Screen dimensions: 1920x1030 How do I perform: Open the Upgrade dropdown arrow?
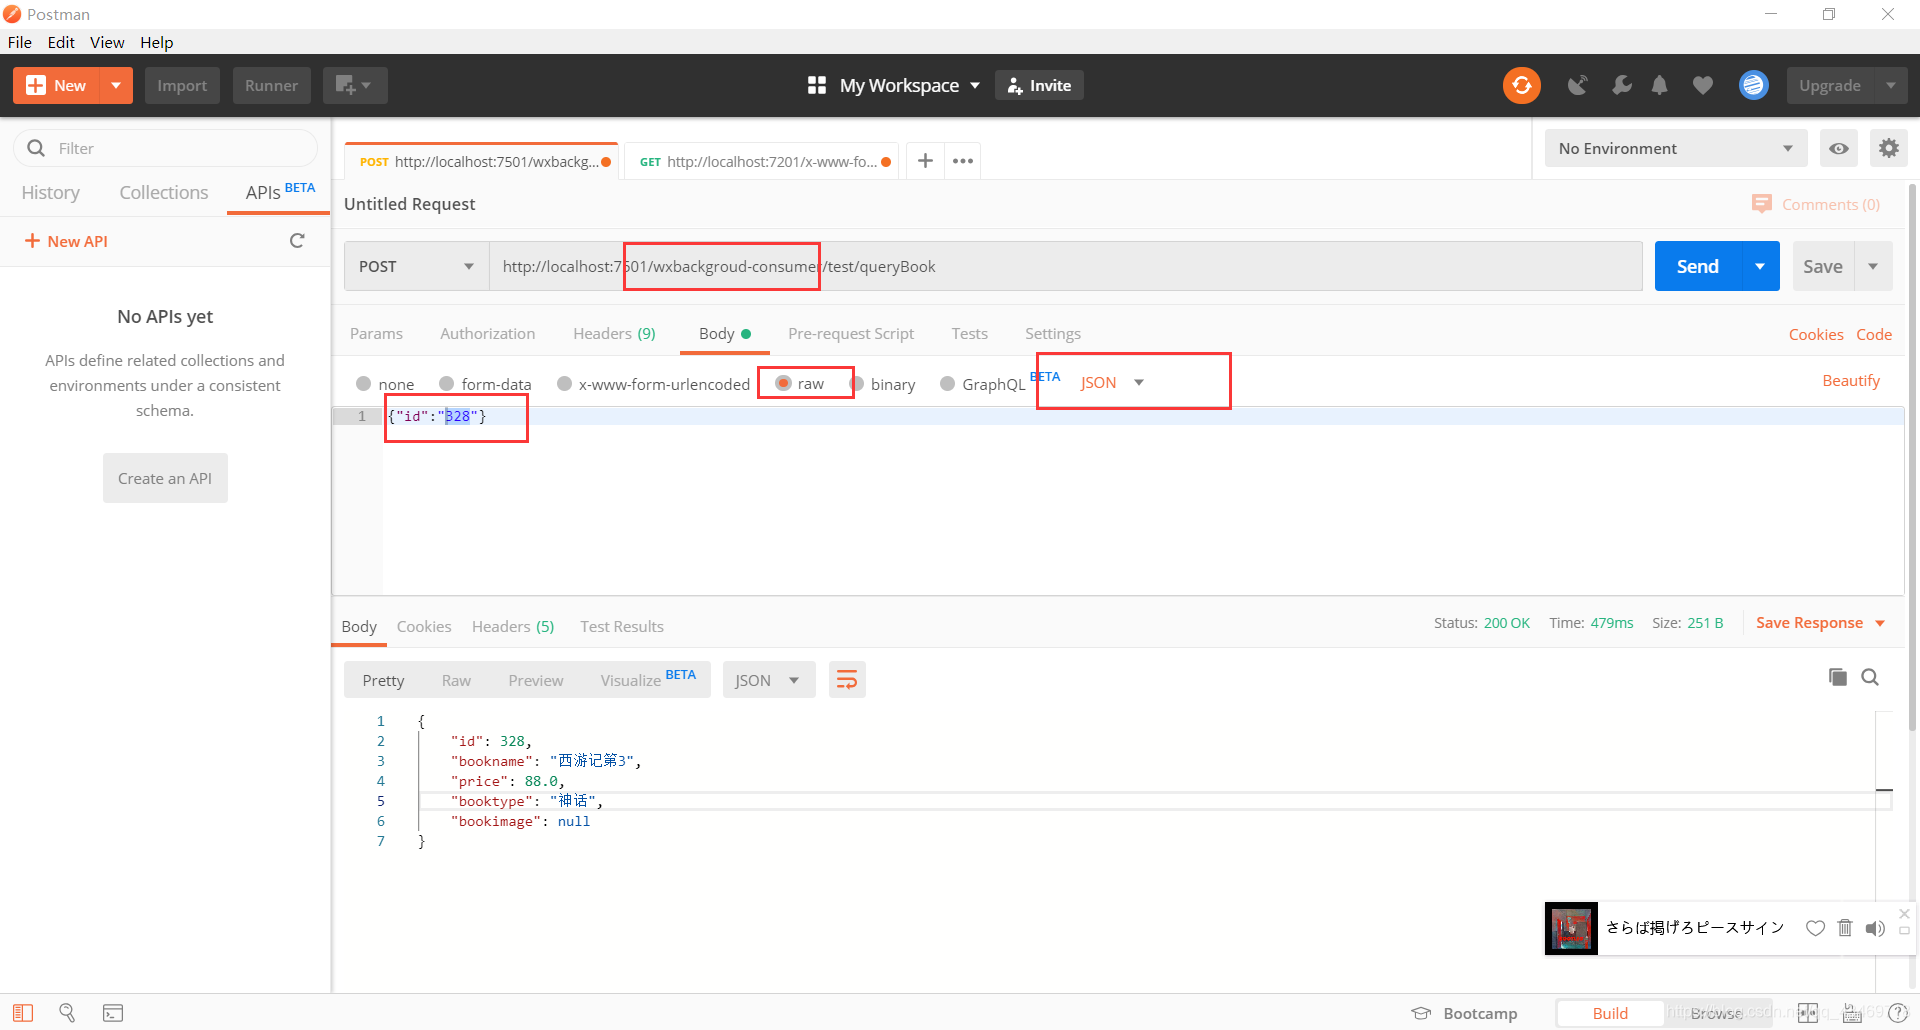click(1891, 86)
